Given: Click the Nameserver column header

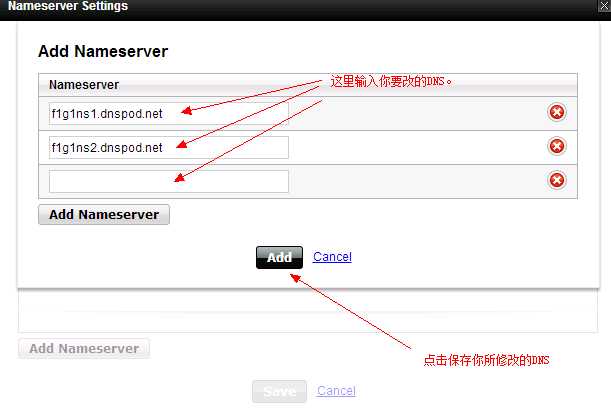Looking at the screenshot, I should point(84,85).
